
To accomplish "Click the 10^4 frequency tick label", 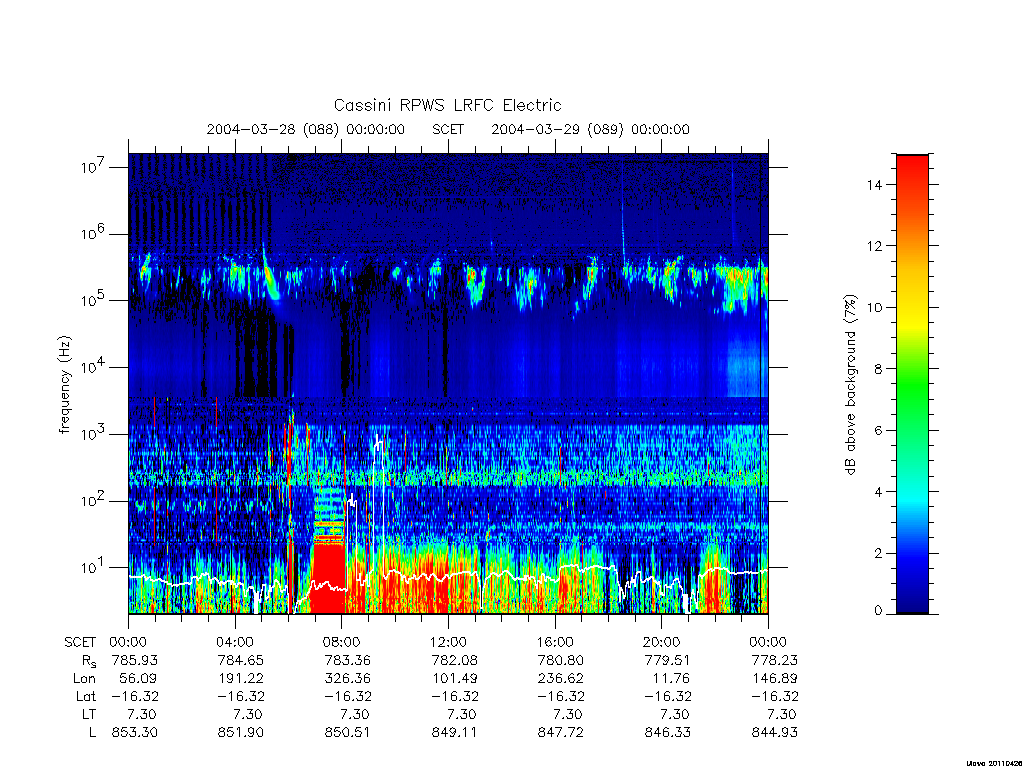I will [x=94, y=367].
